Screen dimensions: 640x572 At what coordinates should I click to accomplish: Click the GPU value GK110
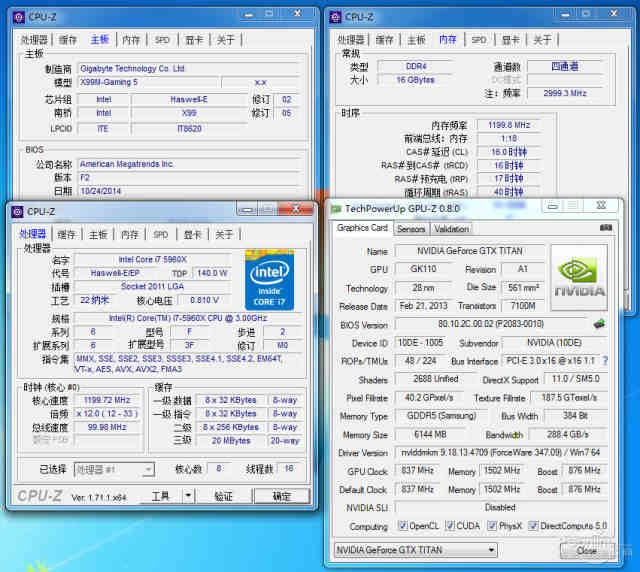click(x=423, y=269)
